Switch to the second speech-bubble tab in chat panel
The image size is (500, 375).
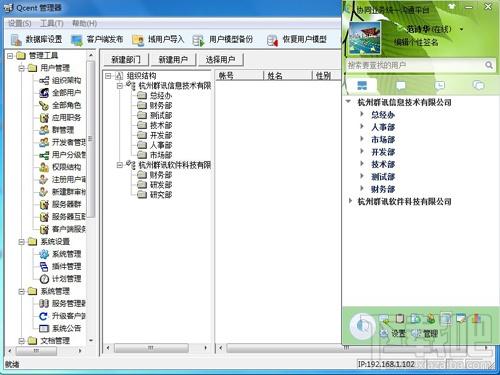pos(401,86)
